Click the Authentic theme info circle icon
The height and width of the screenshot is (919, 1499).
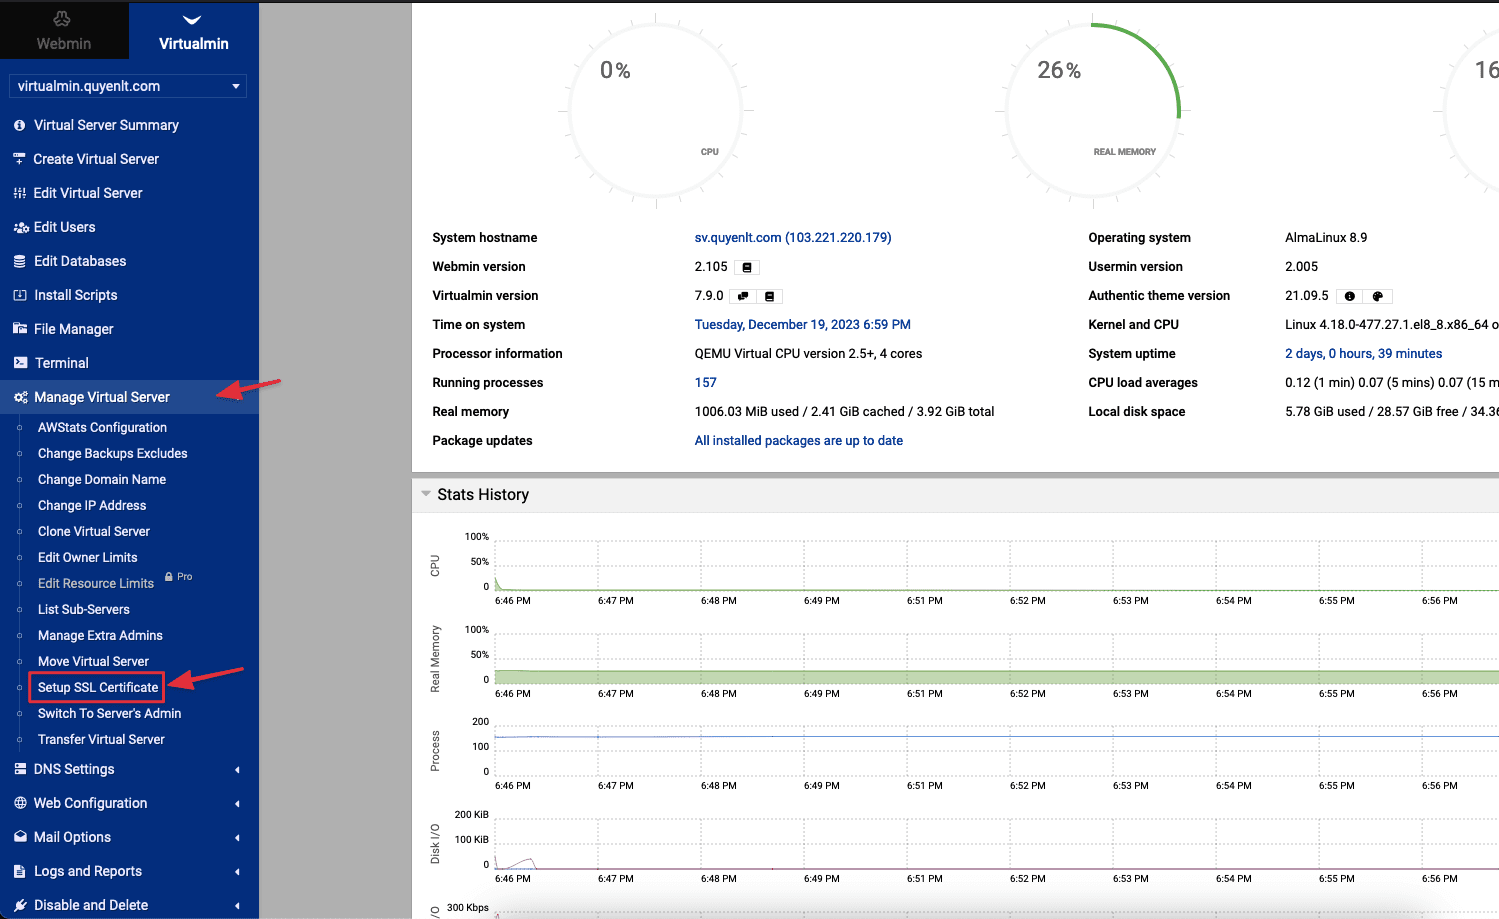click(x=1350, y=297)
